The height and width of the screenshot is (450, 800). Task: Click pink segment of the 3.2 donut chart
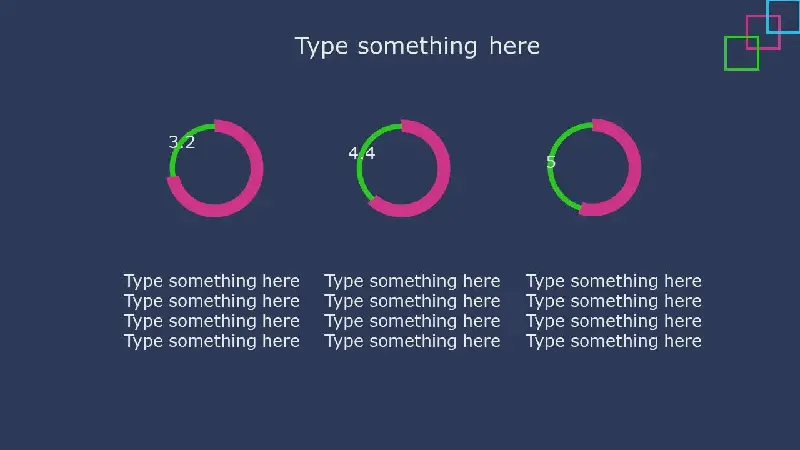click(257, 168)
